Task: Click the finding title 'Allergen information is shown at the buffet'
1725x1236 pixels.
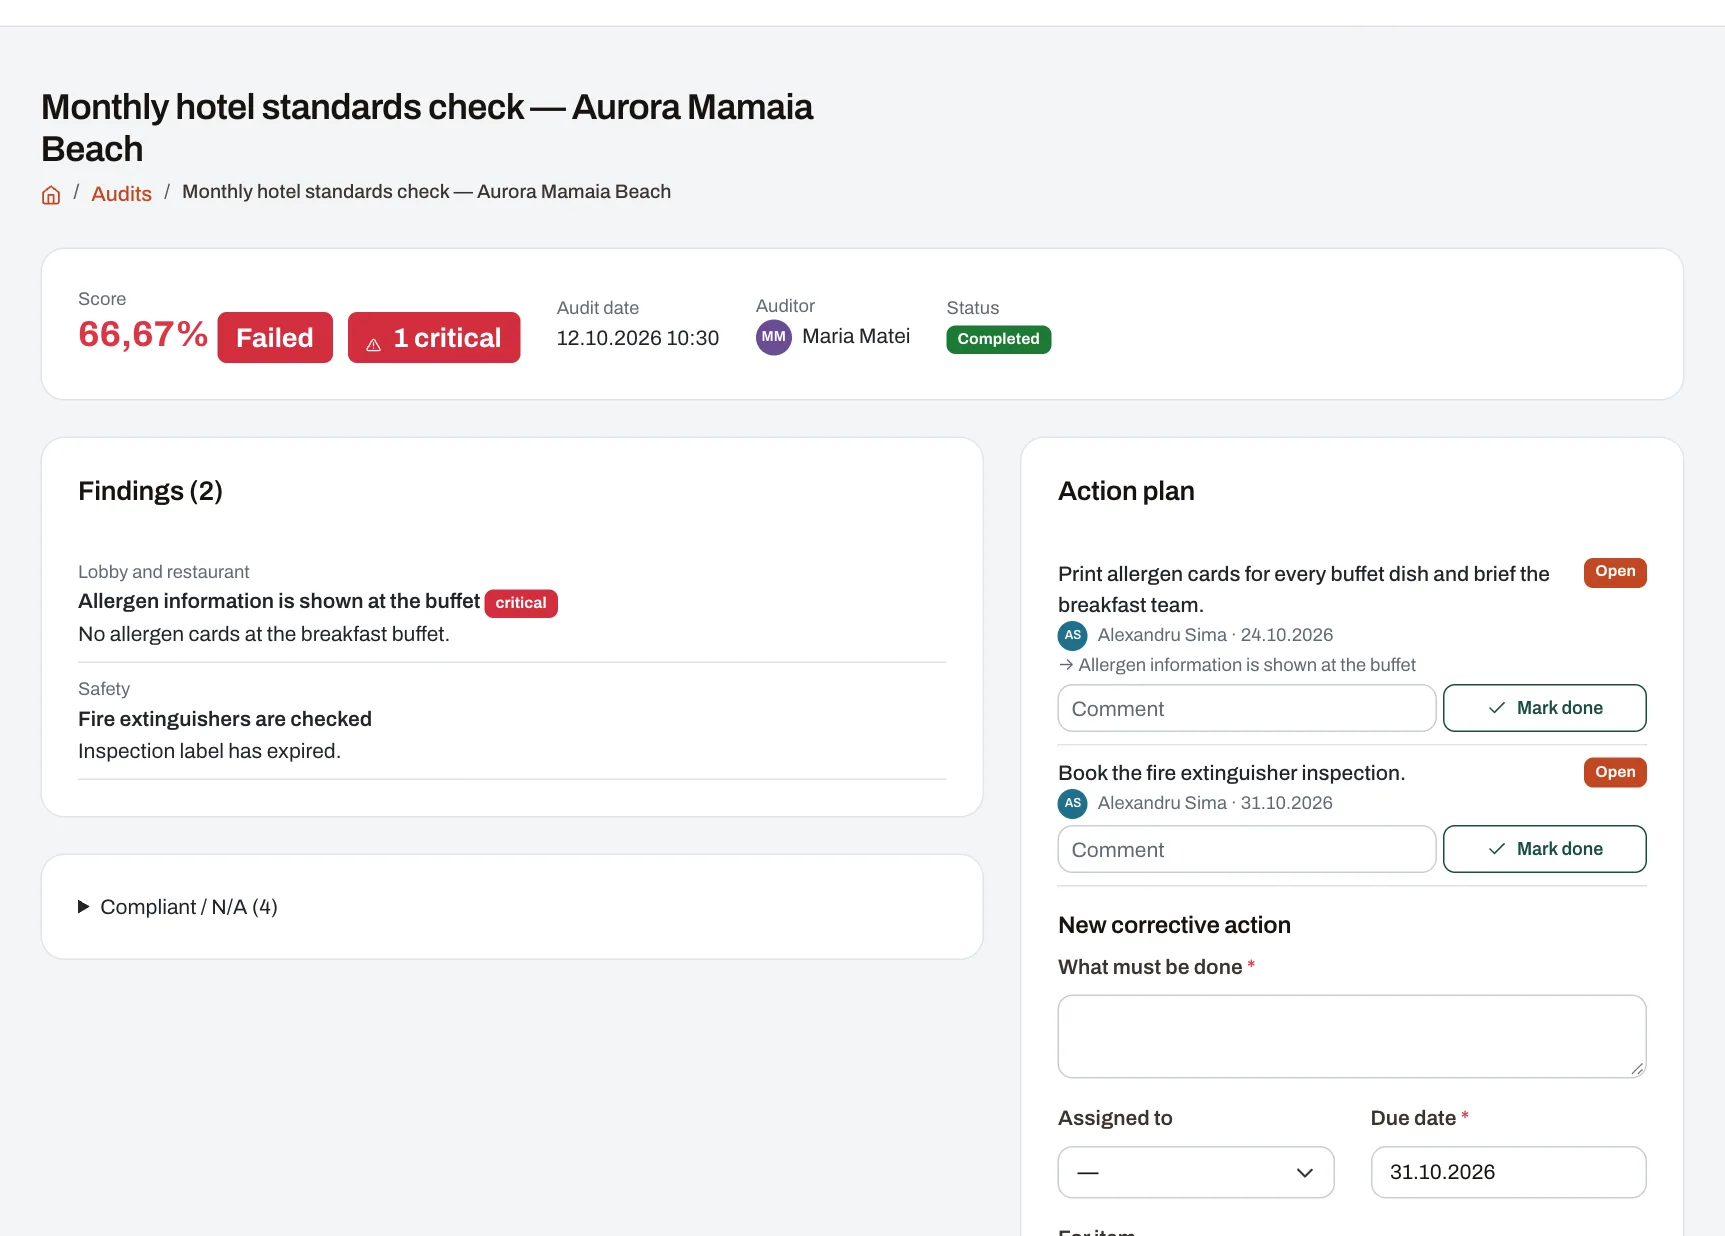Action: coord(279,601)
